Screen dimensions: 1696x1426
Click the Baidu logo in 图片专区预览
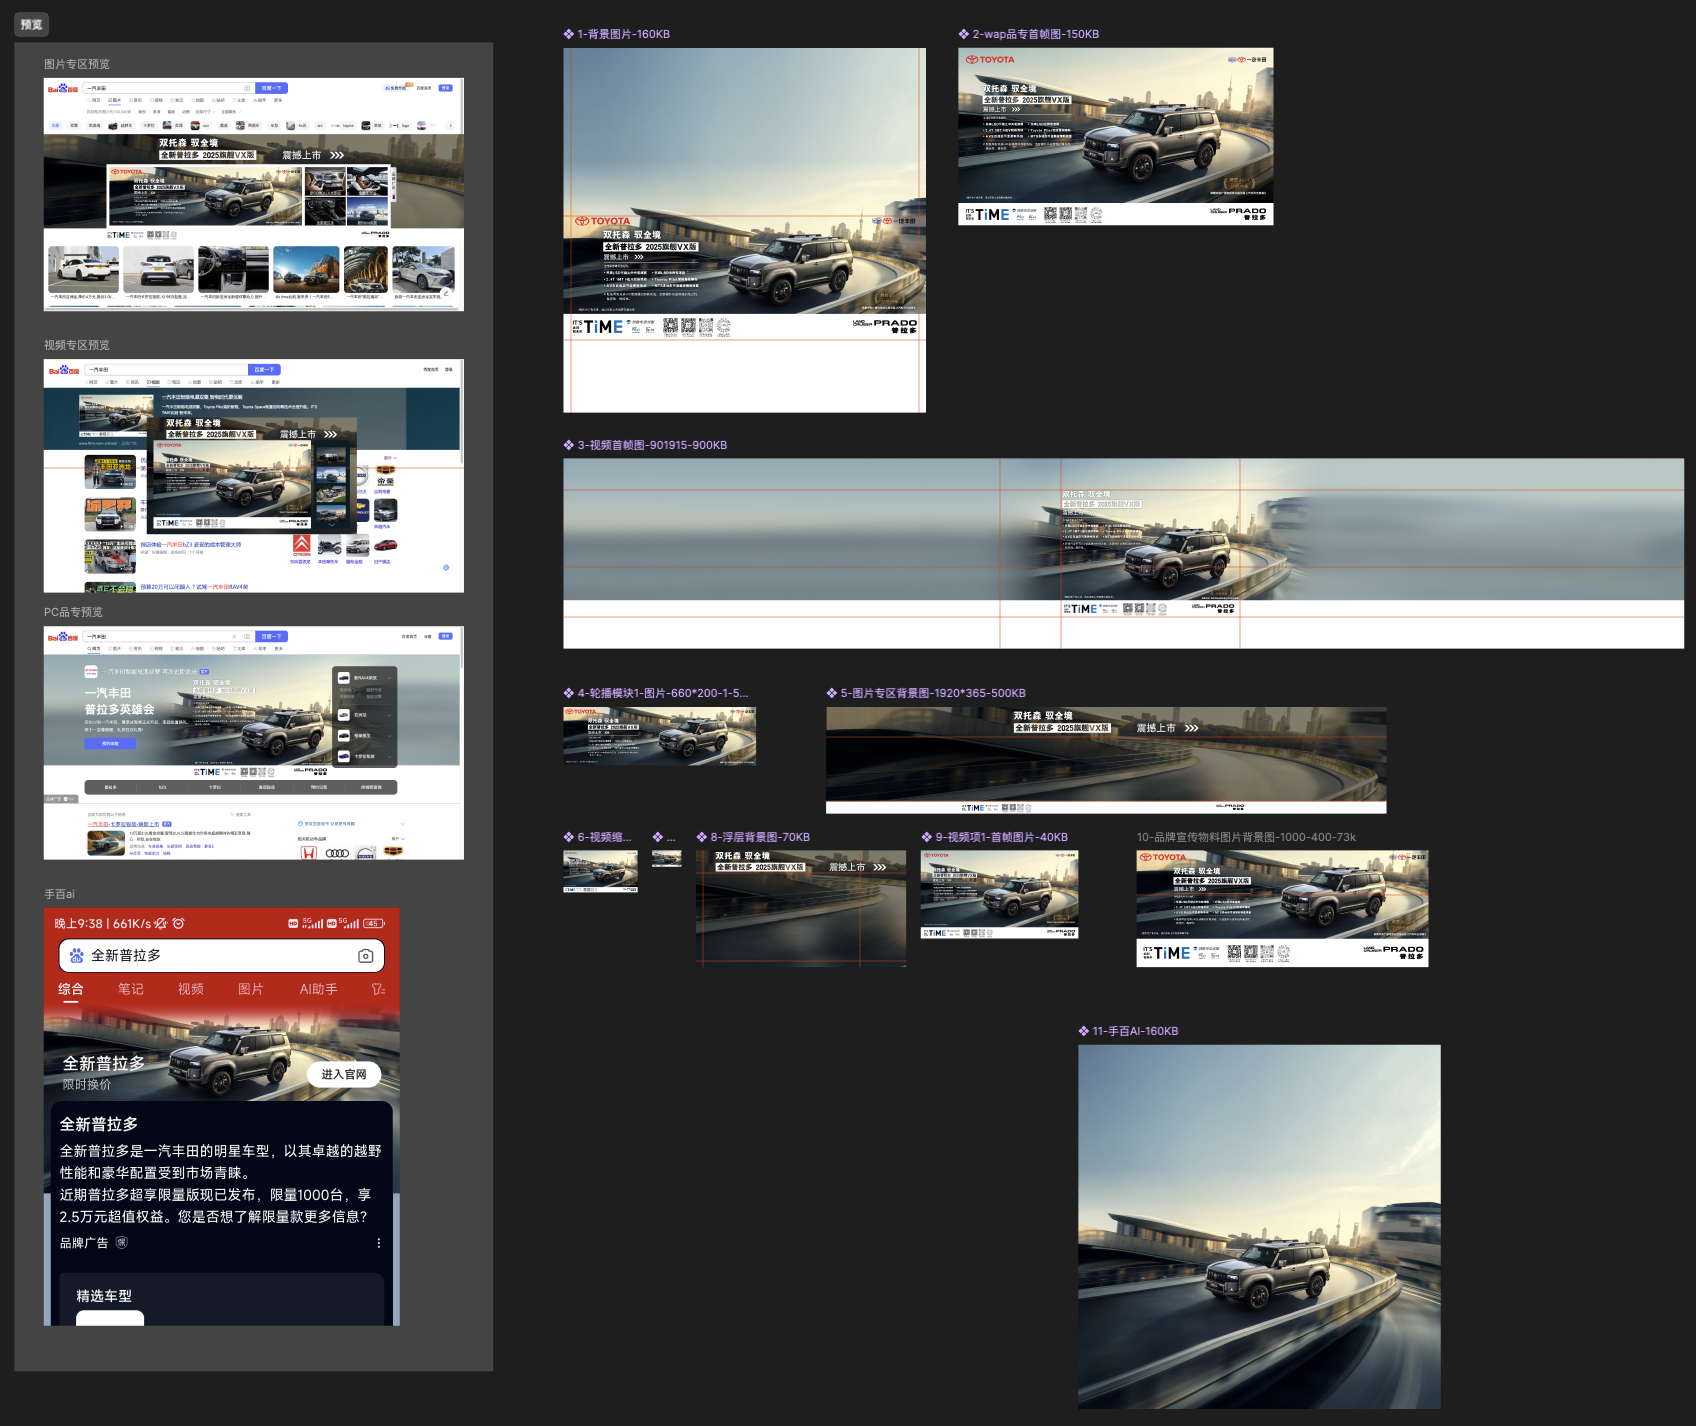(63, 89)
